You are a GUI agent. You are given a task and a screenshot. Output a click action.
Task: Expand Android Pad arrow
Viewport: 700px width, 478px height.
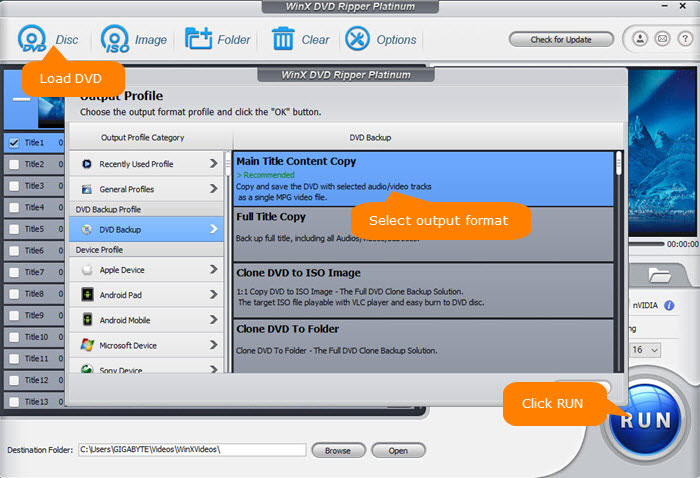(213, 295)
